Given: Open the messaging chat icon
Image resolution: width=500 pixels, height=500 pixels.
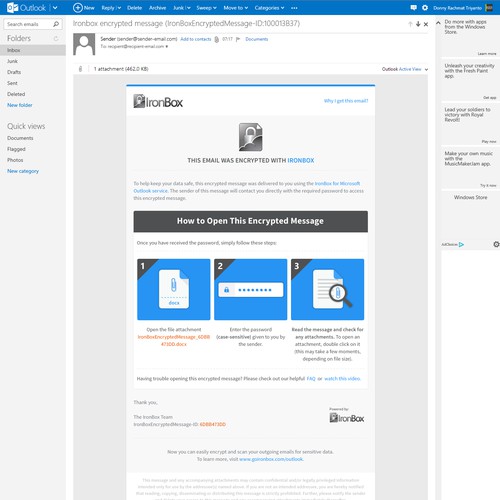Looking at the screenshot, I should [413, 8].
